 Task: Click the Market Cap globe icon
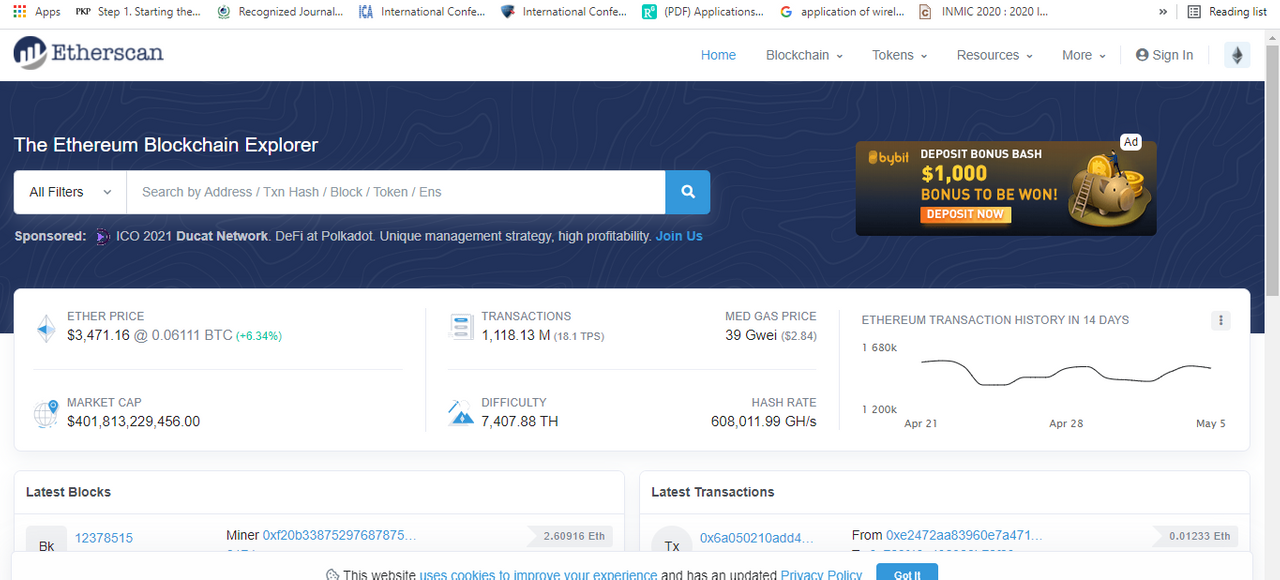coord(46,413)
